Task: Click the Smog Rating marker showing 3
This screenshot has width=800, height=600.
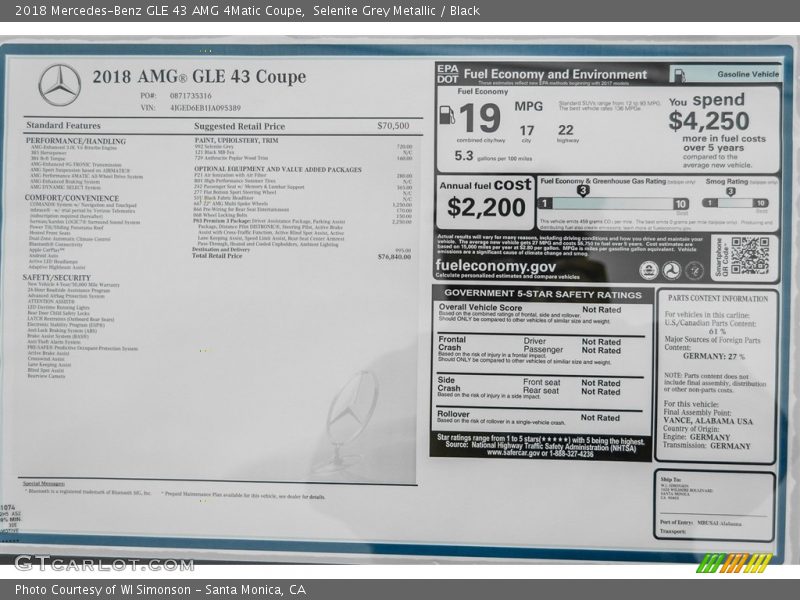Action: tap(731, 191)
